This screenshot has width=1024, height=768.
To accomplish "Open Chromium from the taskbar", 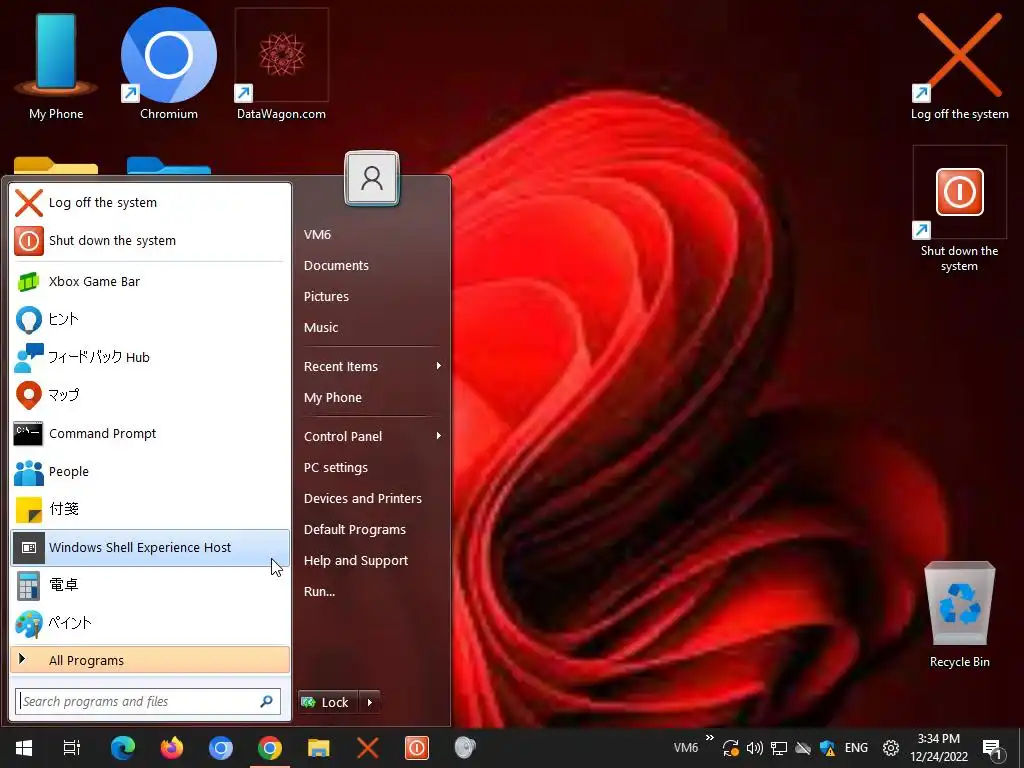I will tap(221, 748).
